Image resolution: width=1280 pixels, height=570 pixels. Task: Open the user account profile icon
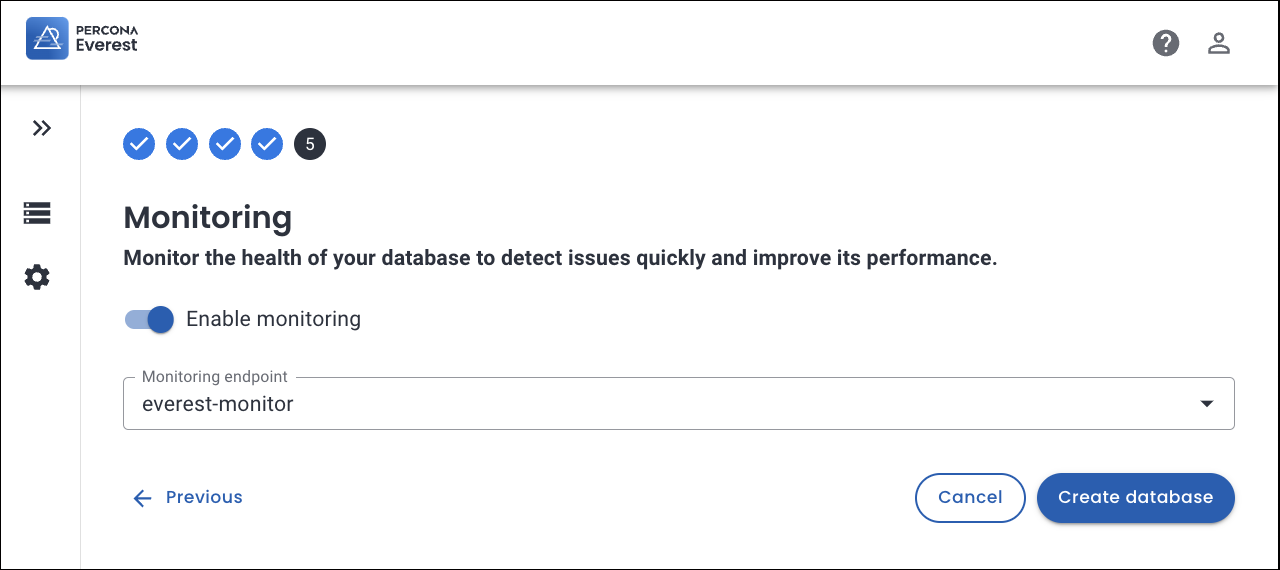tap(1218, 43)
